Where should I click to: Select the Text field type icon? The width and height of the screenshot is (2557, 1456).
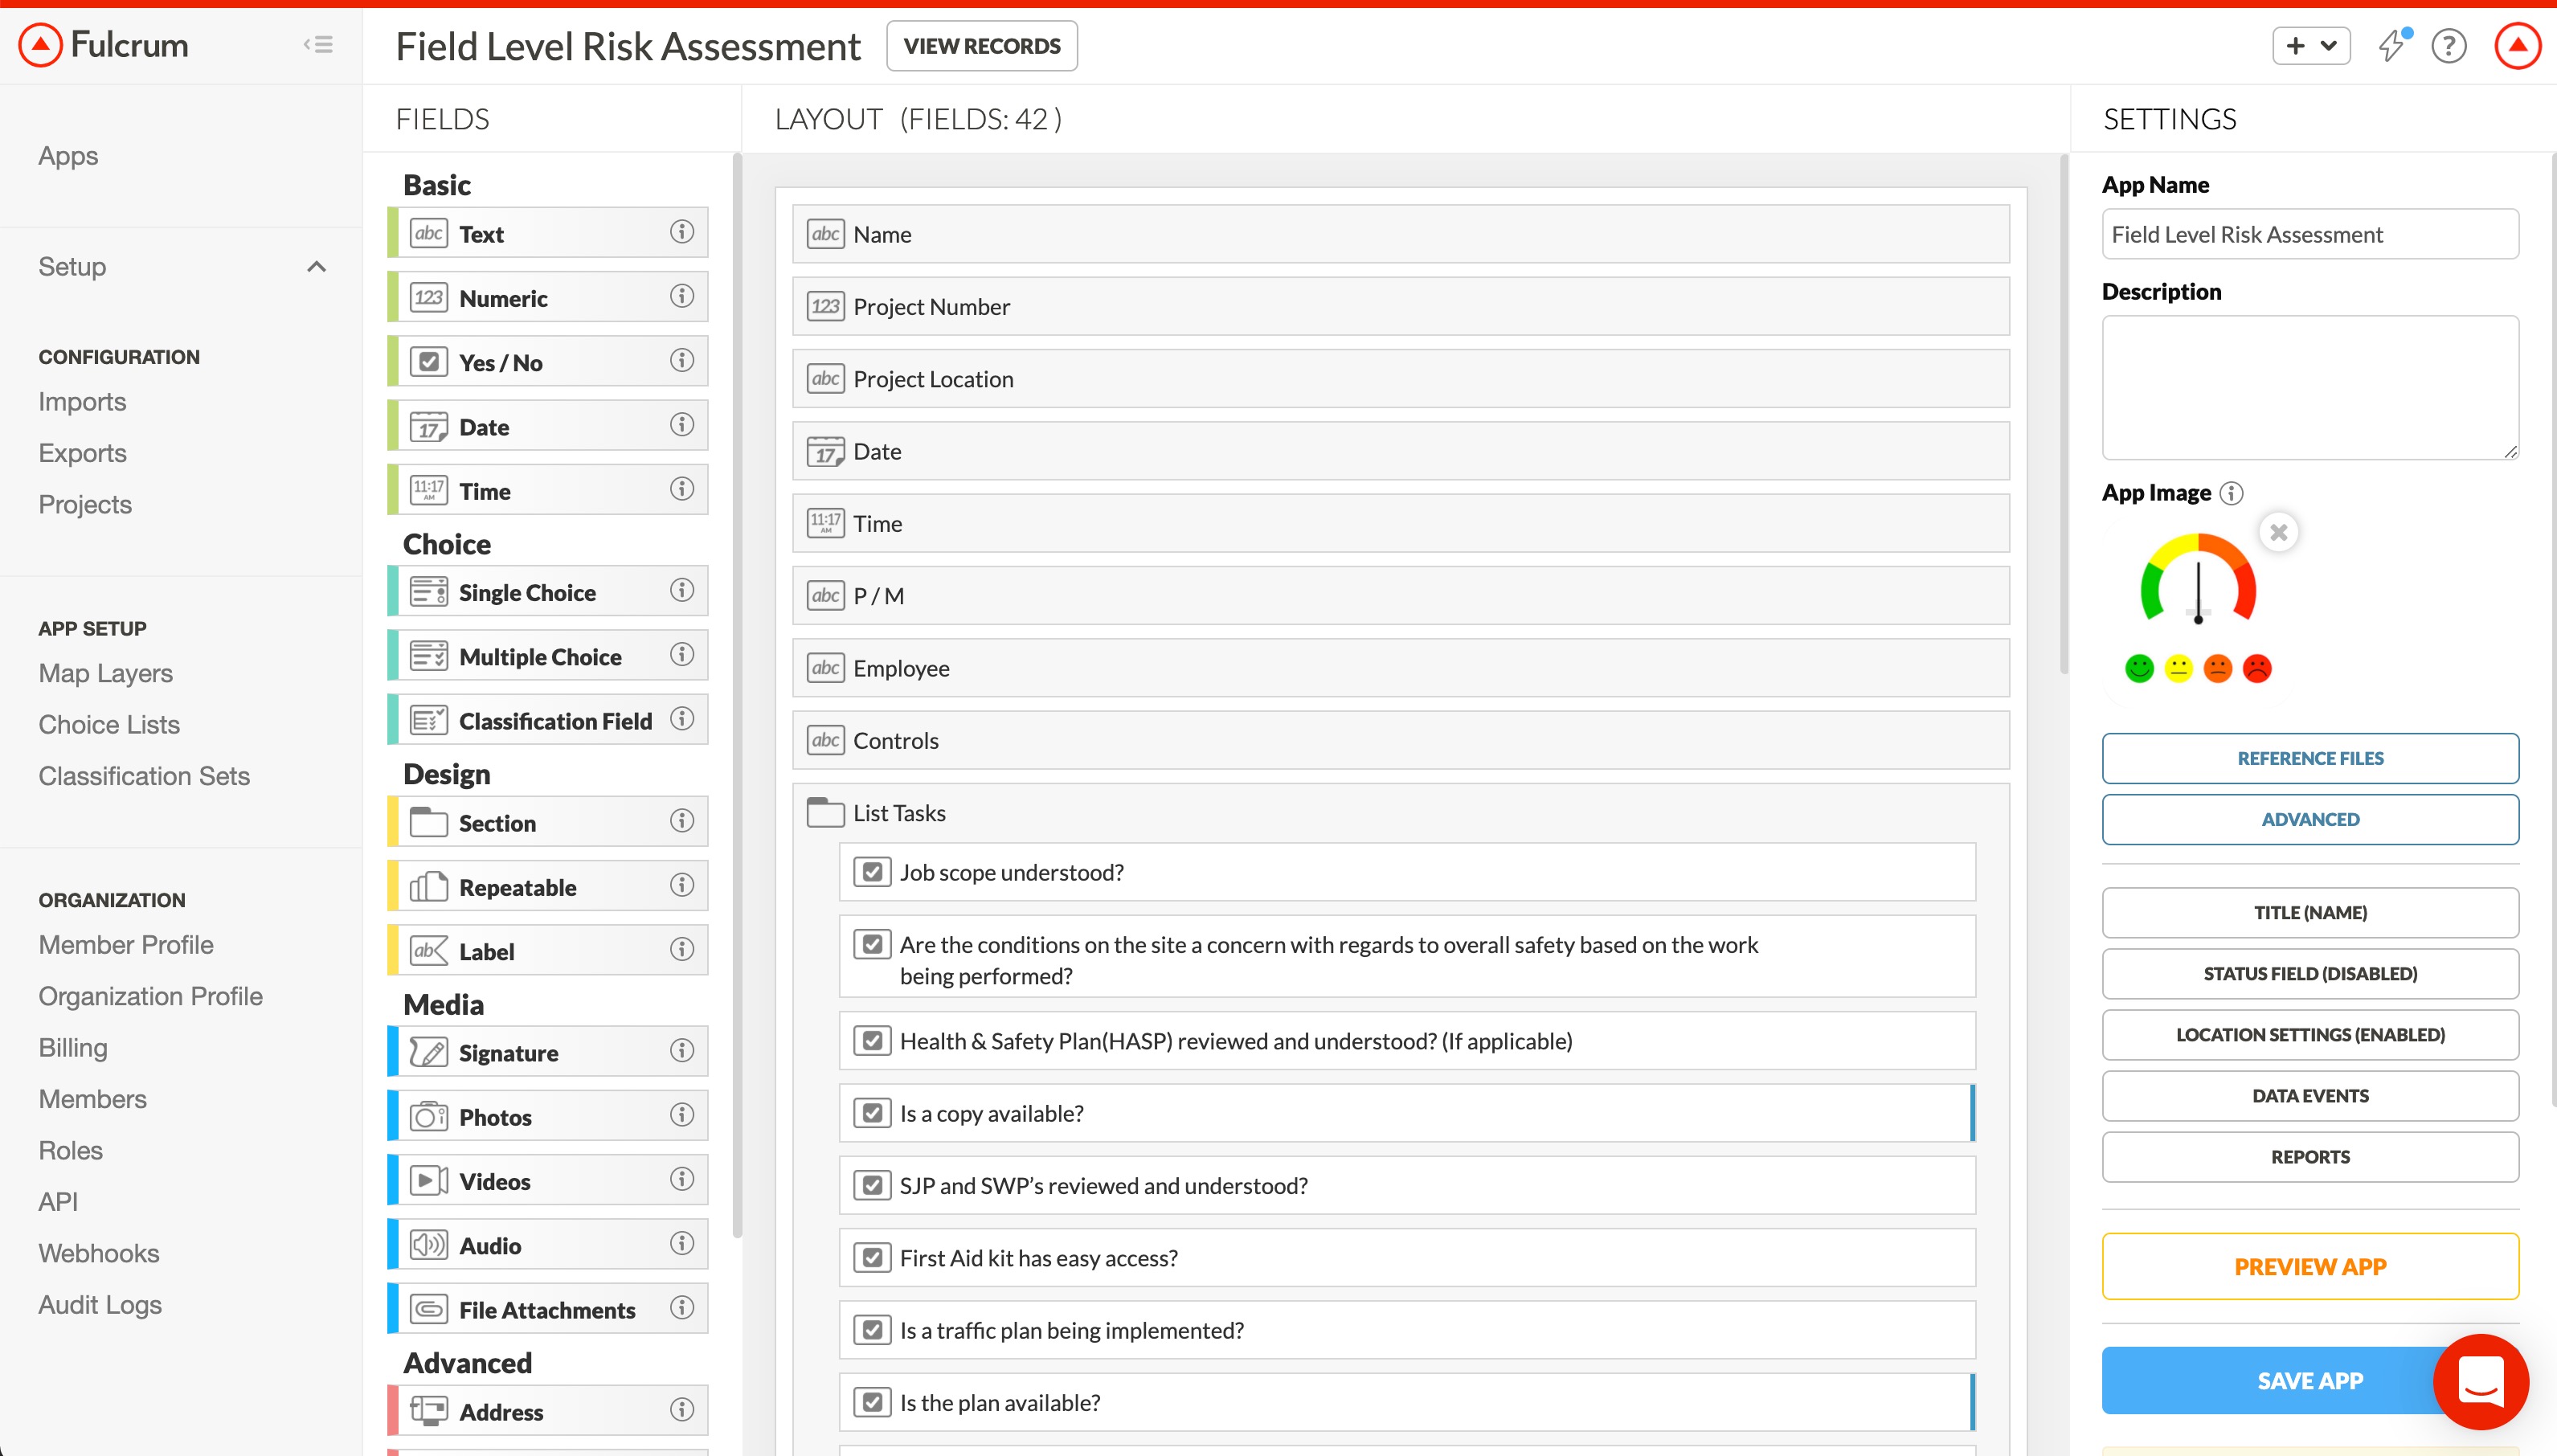429,233
